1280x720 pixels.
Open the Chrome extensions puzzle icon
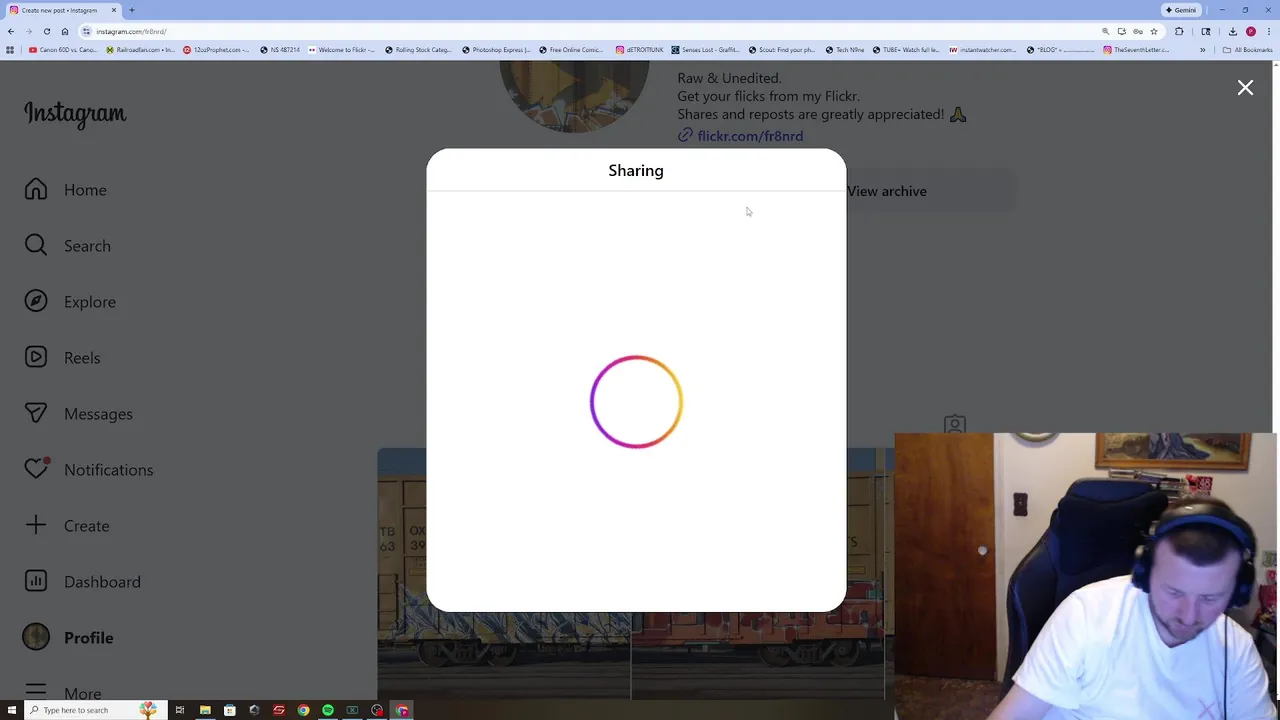click(1179, 31)
